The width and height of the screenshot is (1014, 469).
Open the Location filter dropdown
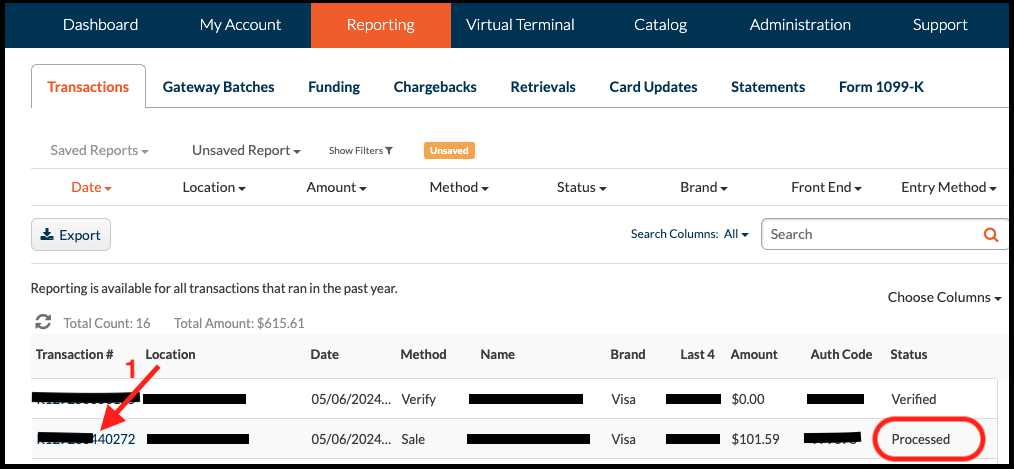pyautogui.click(x=214, y=187)
